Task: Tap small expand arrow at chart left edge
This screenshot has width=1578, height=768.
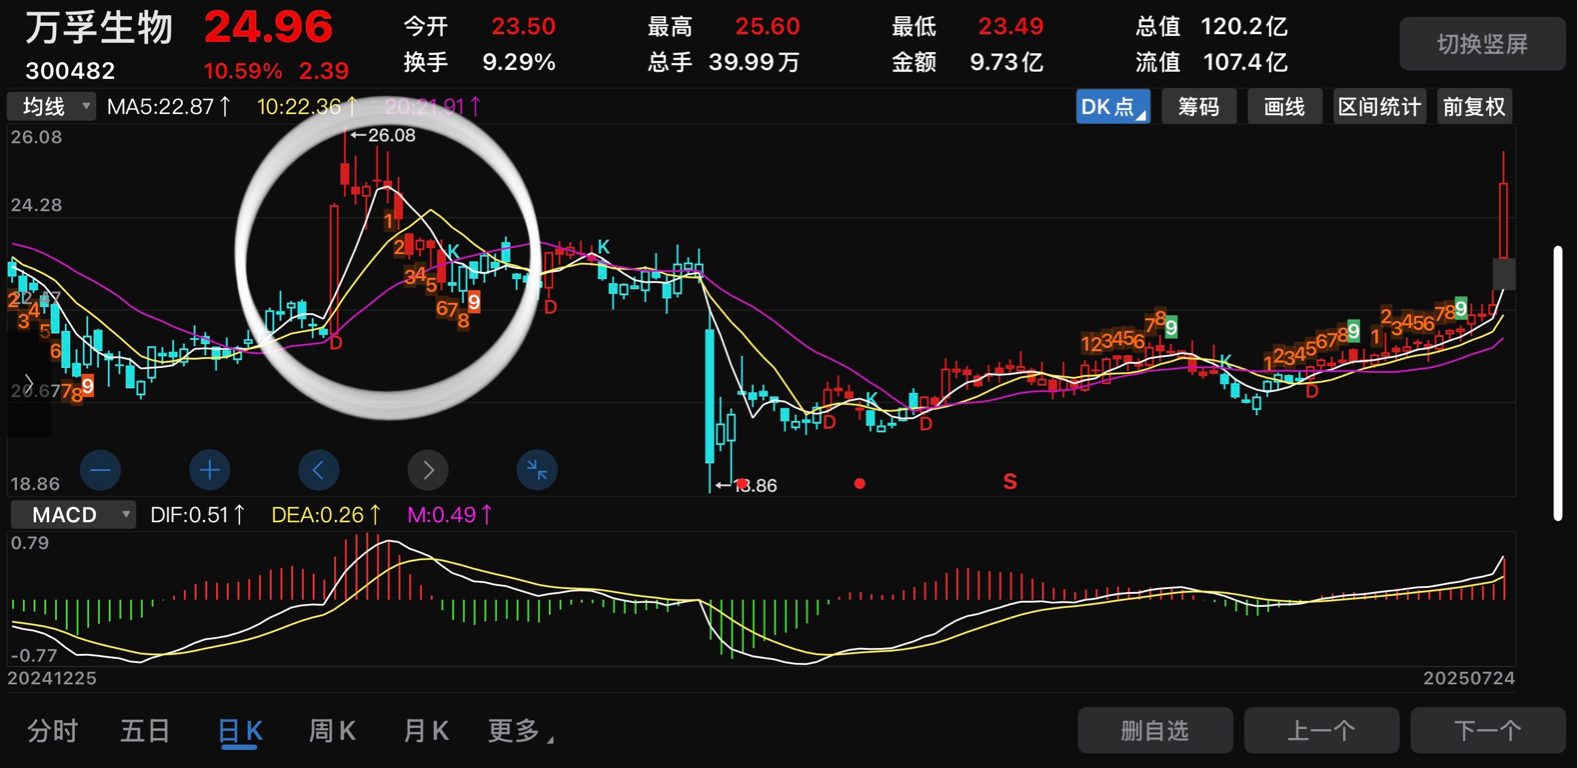Action: 28,384
